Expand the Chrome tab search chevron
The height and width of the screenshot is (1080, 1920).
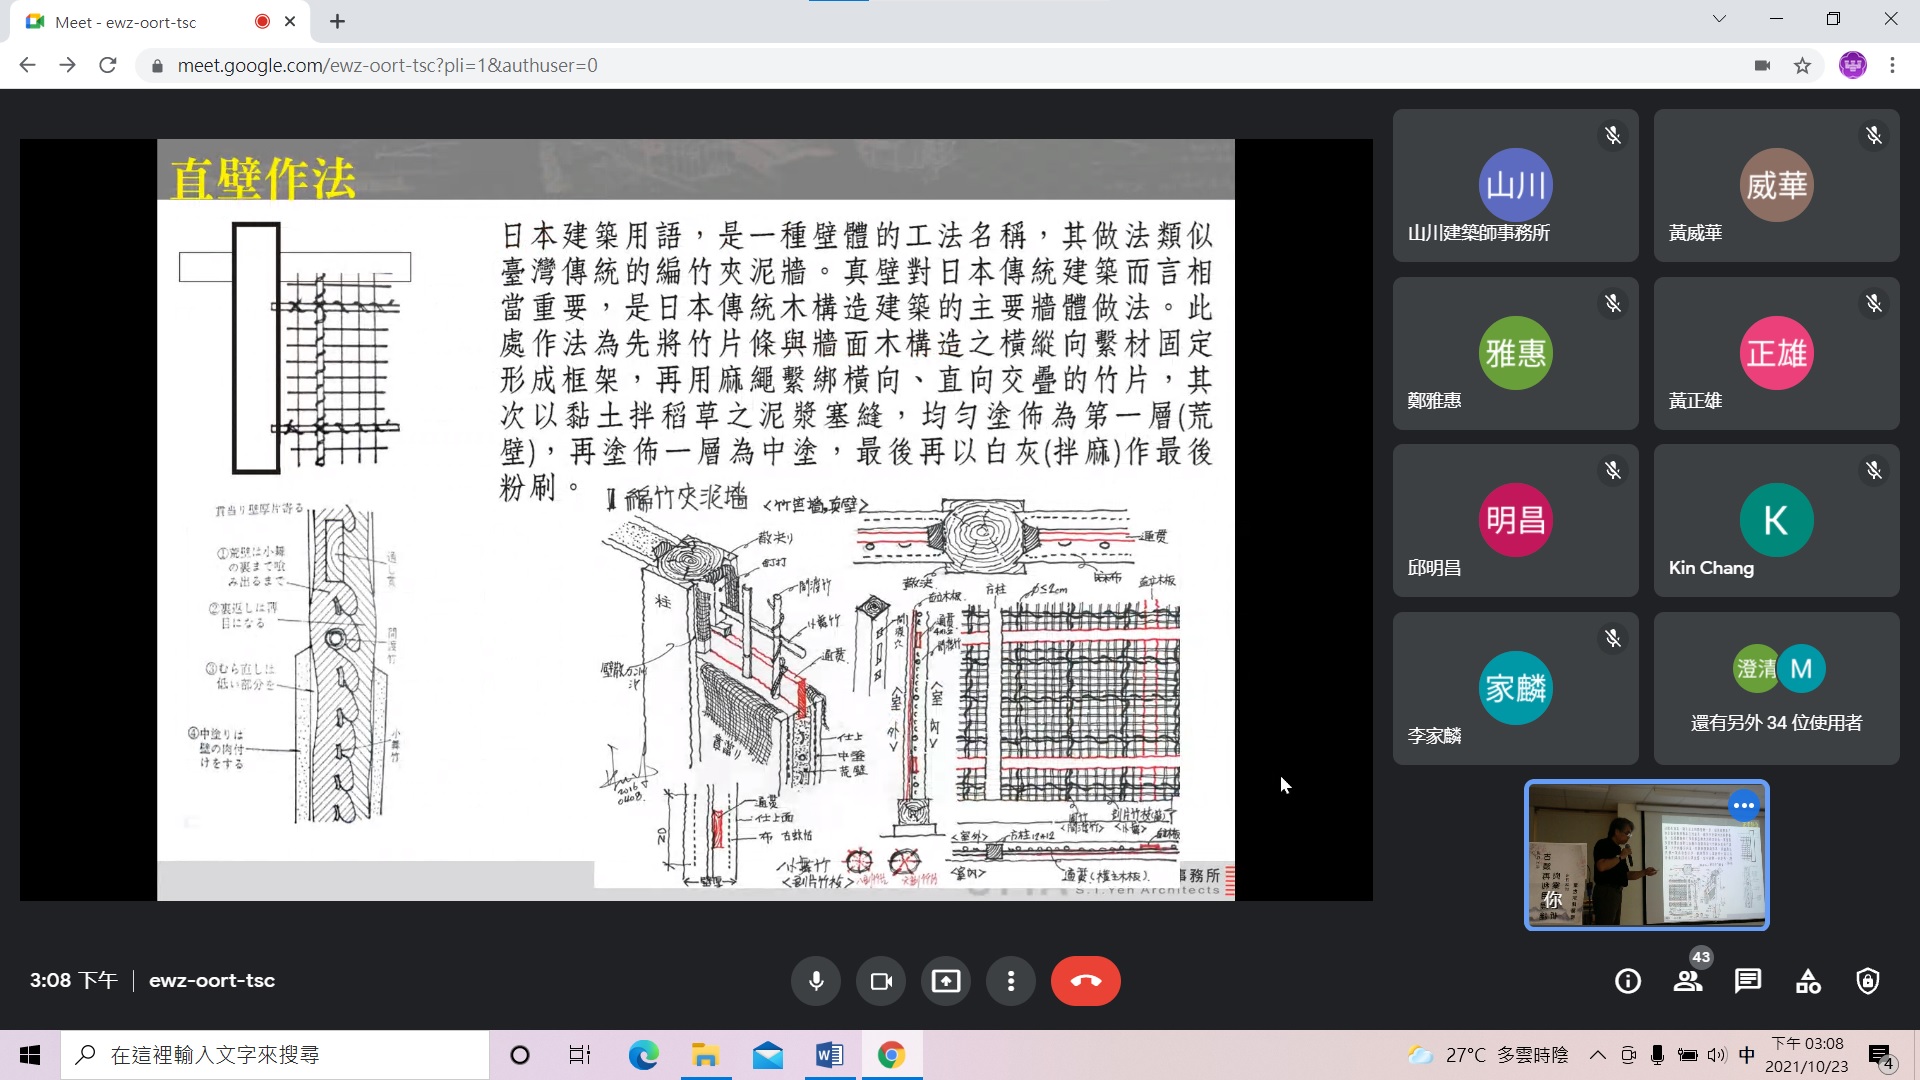click(1719, 19)
